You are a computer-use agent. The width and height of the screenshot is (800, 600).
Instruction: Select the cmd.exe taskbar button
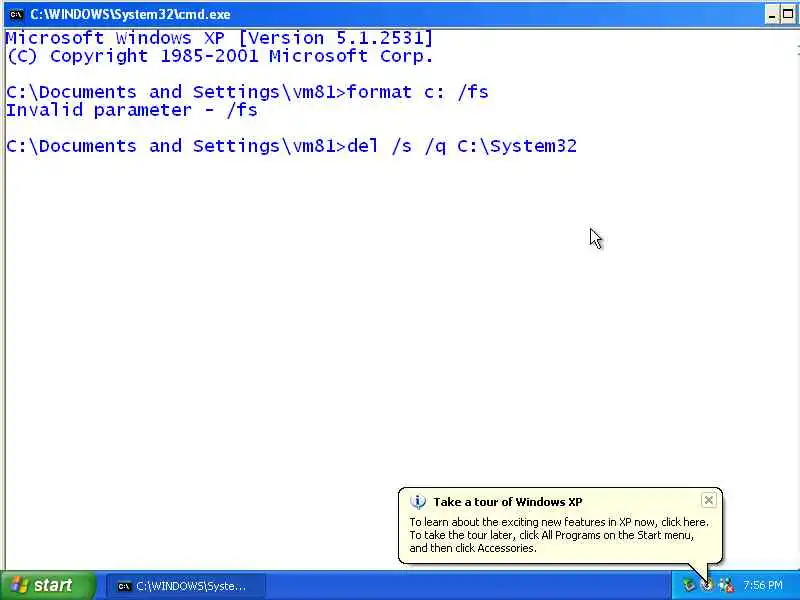pos(186,586)
